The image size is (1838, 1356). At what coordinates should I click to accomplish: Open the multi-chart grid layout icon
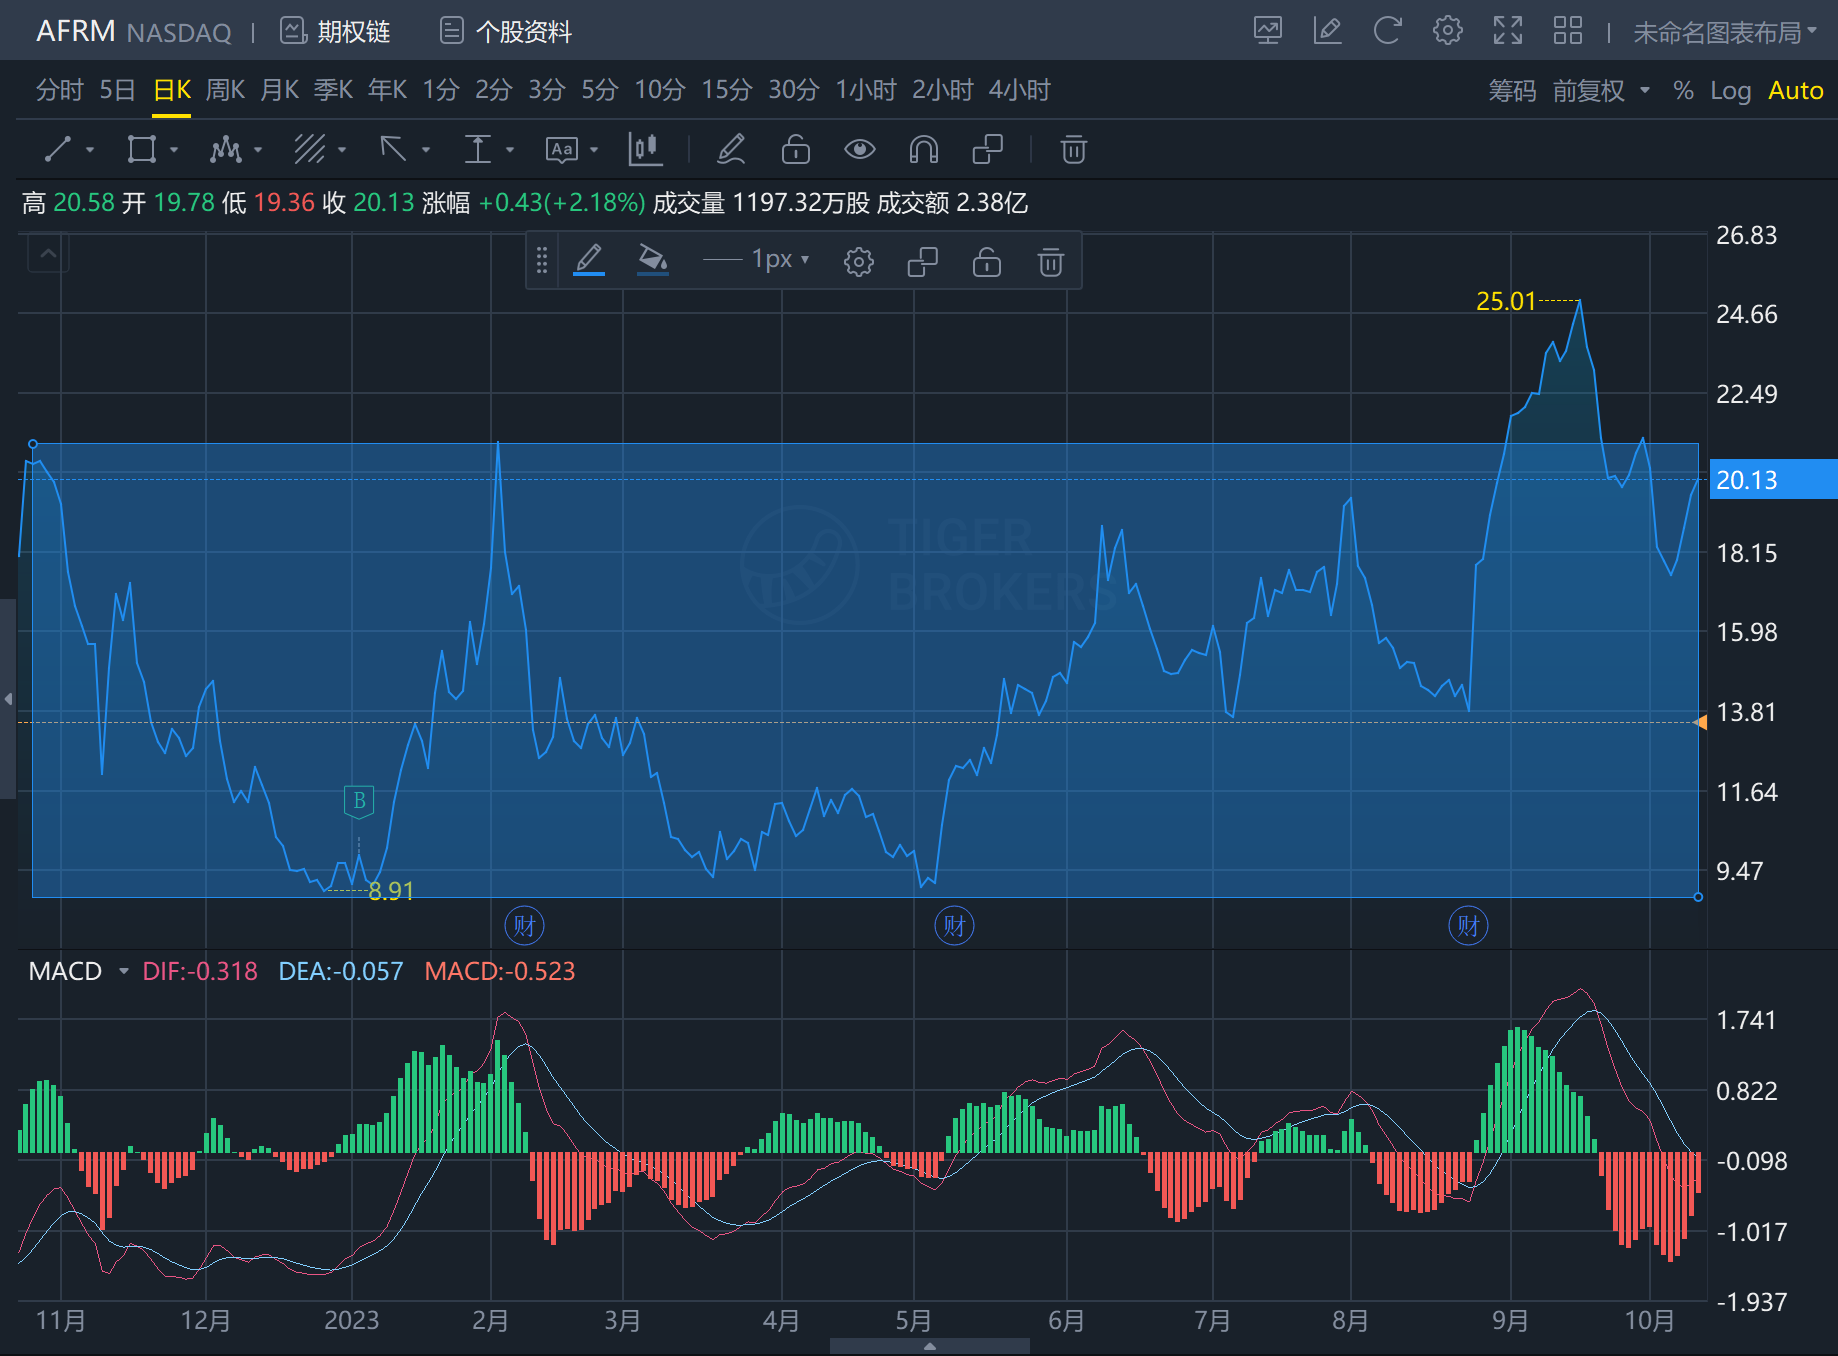point(1567,31)
